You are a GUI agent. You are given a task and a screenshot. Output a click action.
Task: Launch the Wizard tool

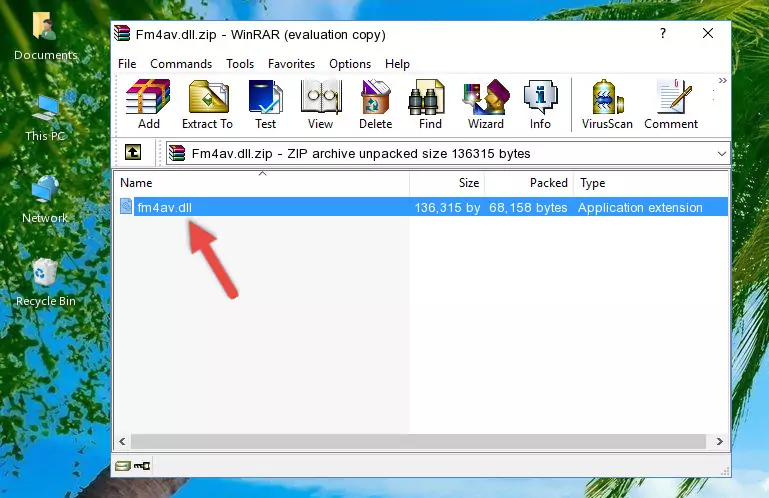486,105
